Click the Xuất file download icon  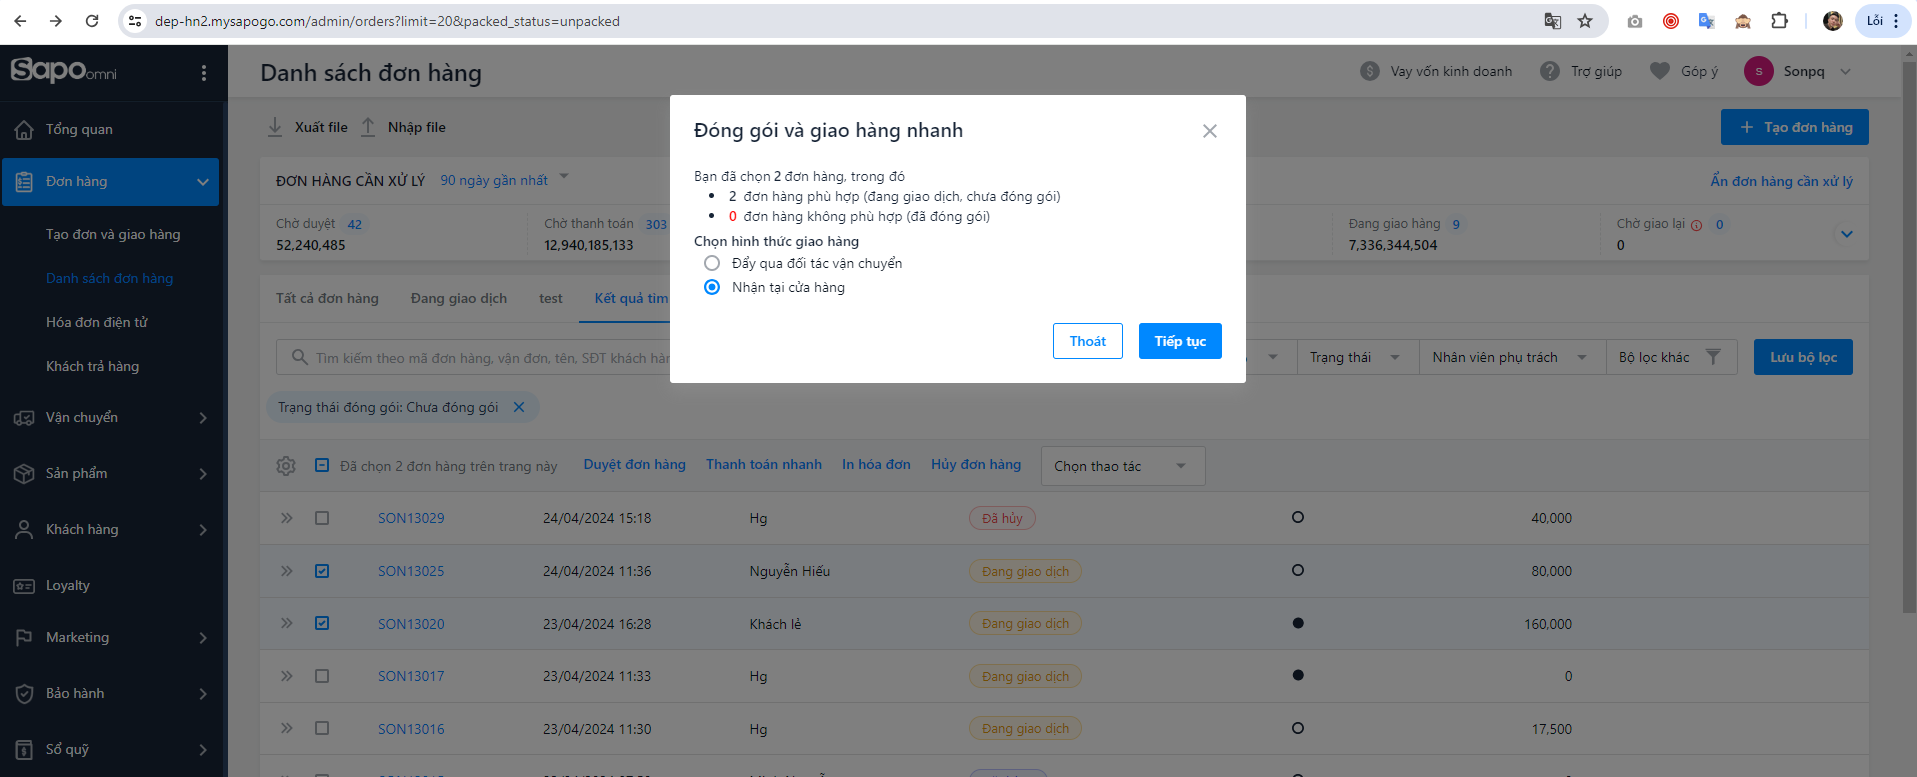coord(275,127)
